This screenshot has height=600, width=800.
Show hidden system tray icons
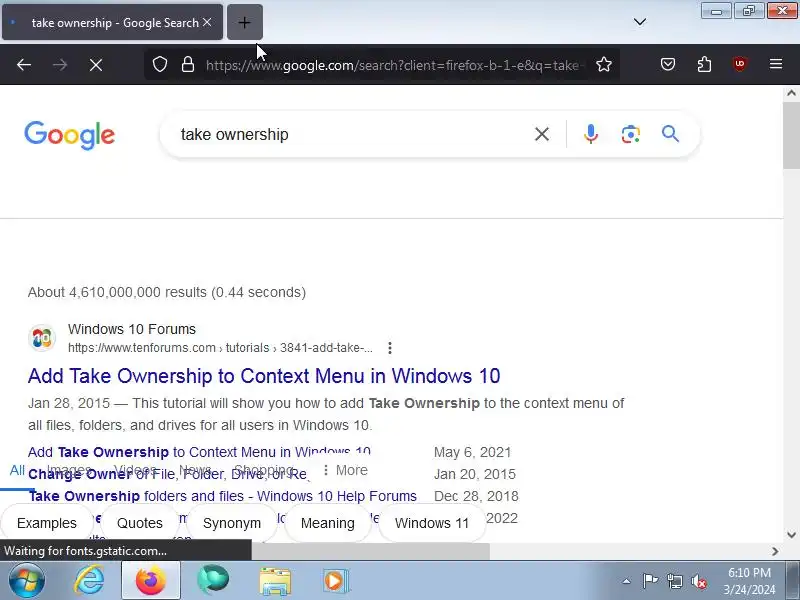[x=627, y=581]
